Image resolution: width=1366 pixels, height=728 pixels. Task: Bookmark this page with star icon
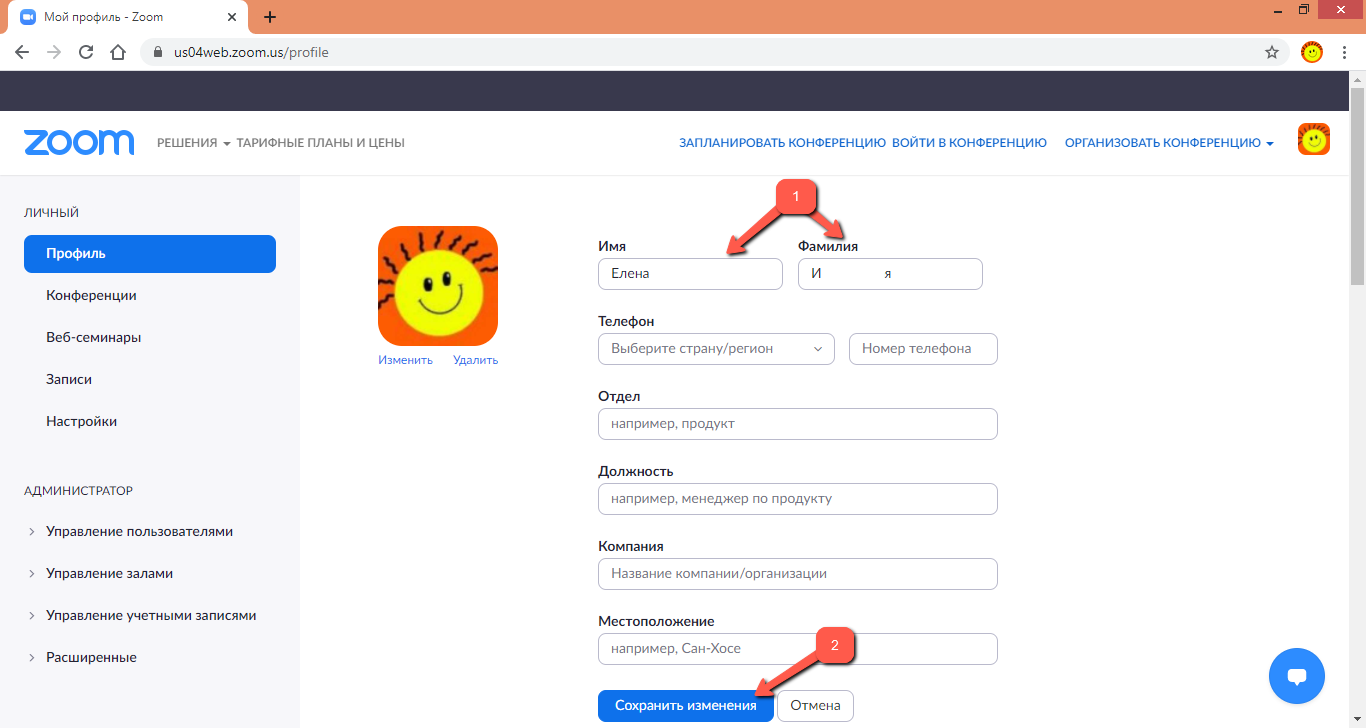[x=1272, y=52]
